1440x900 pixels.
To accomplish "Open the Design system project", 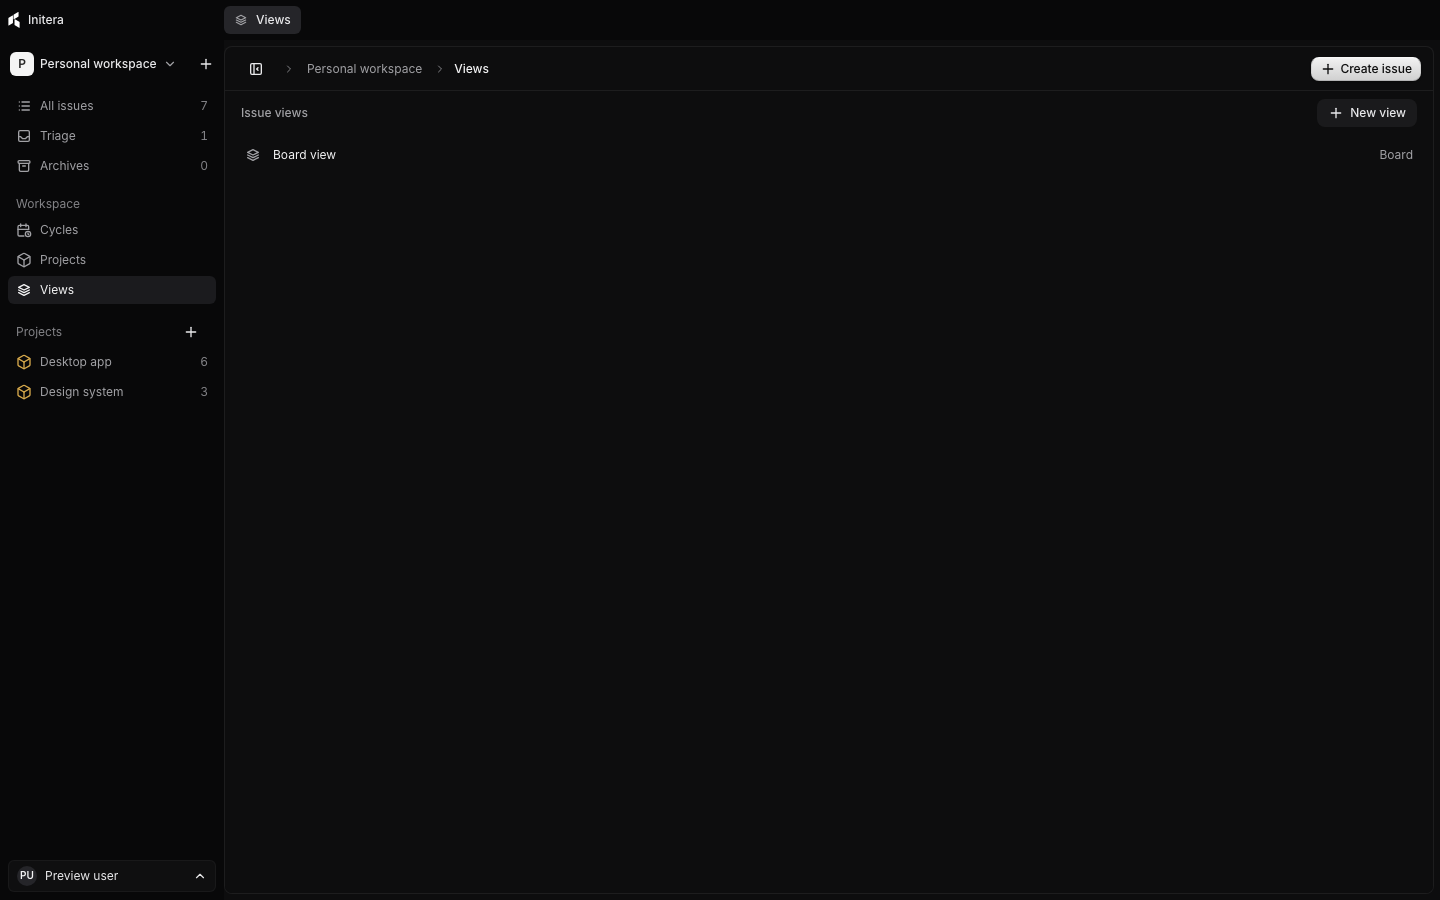I will point(112,392).
